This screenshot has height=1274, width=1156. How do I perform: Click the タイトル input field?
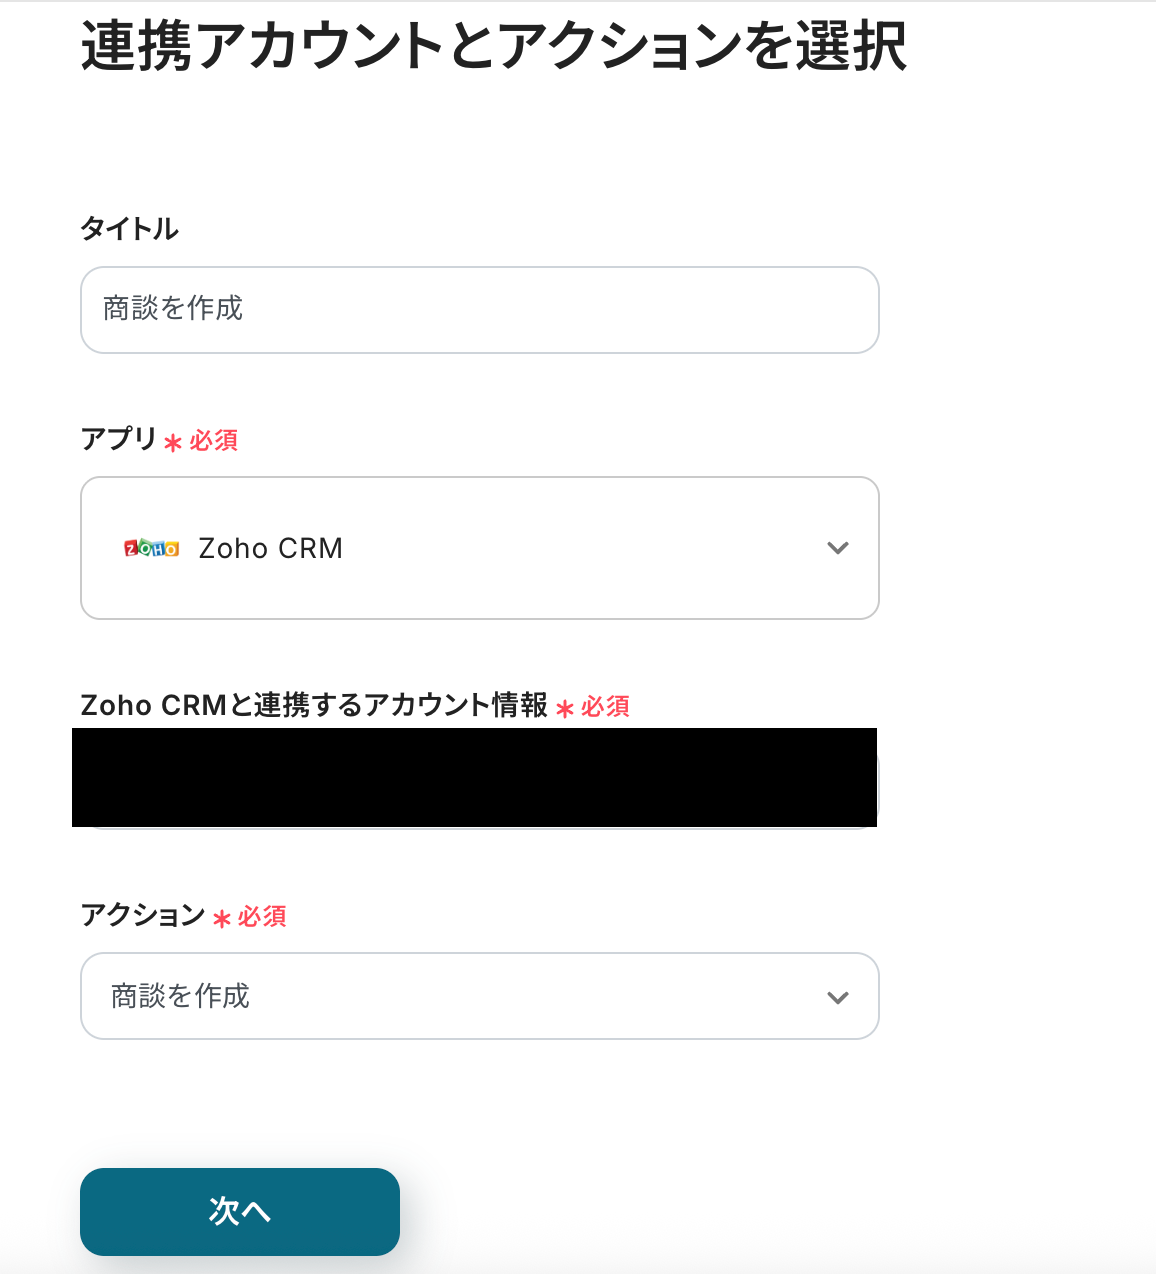[x=480, y=310]
